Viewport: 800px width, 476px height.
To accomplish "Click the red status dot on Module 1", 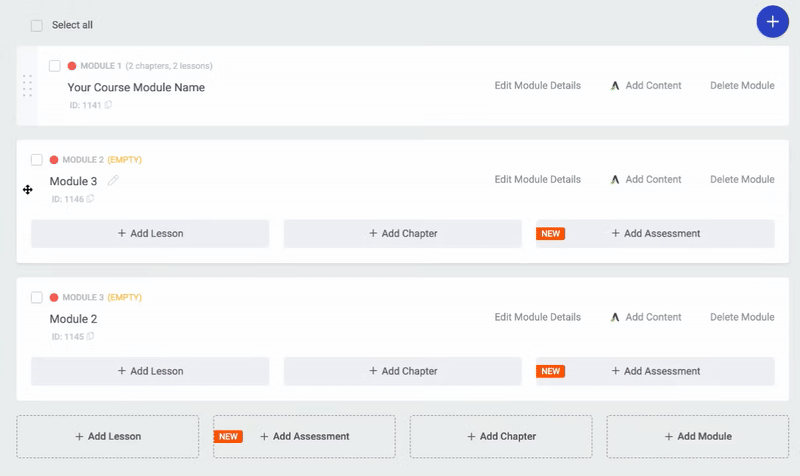I will pos(72,66).
